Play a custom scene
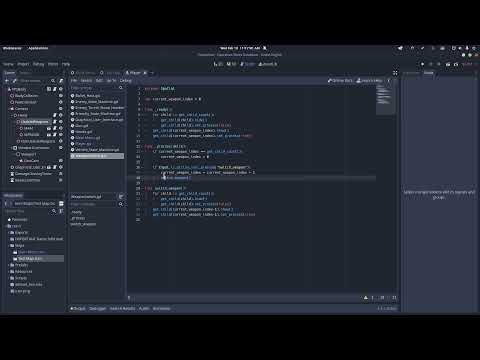 [x=456, y=64]
